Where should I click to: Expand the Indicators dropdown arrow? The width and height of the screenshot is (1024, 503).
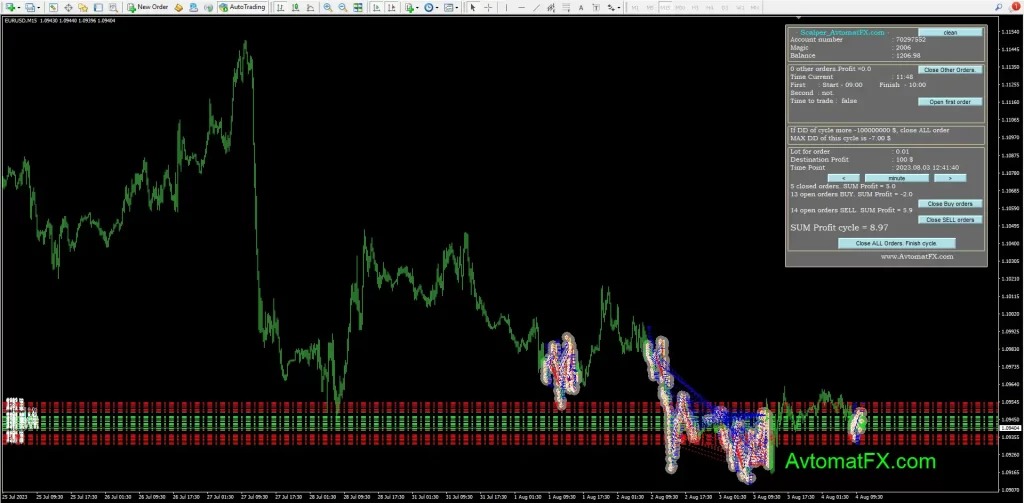pyautogui.click(x=418, y=8)
